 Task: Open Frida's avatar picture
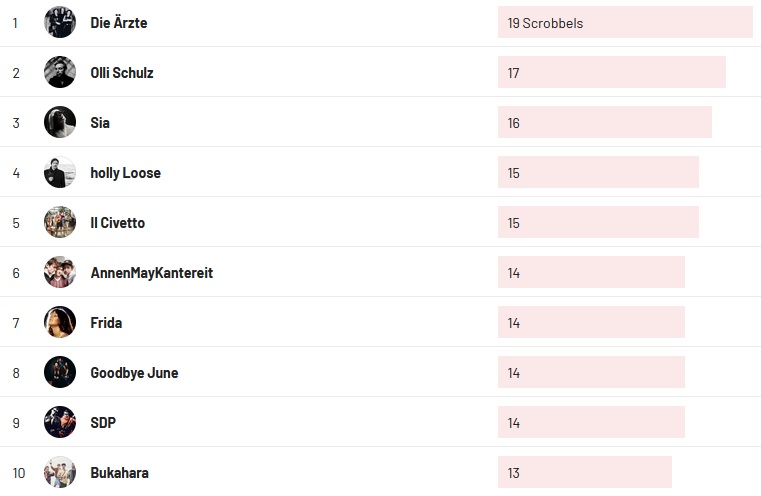(x=60, y=322)
